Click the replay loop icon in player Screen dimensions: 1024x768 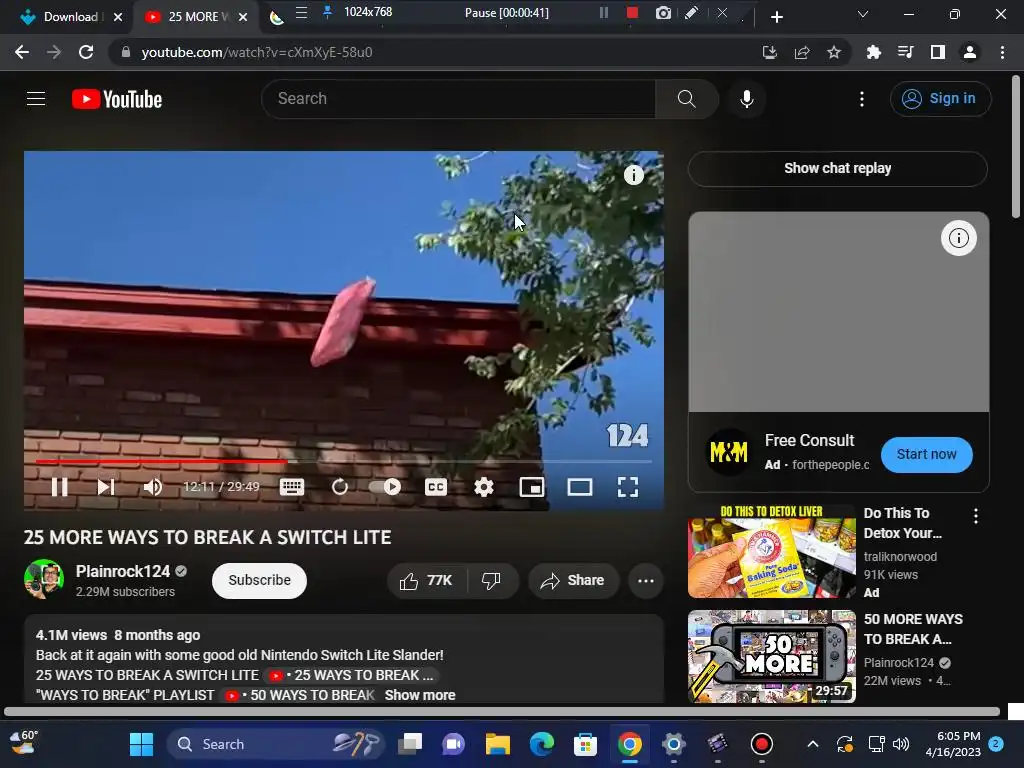click(x=340, y=487)
